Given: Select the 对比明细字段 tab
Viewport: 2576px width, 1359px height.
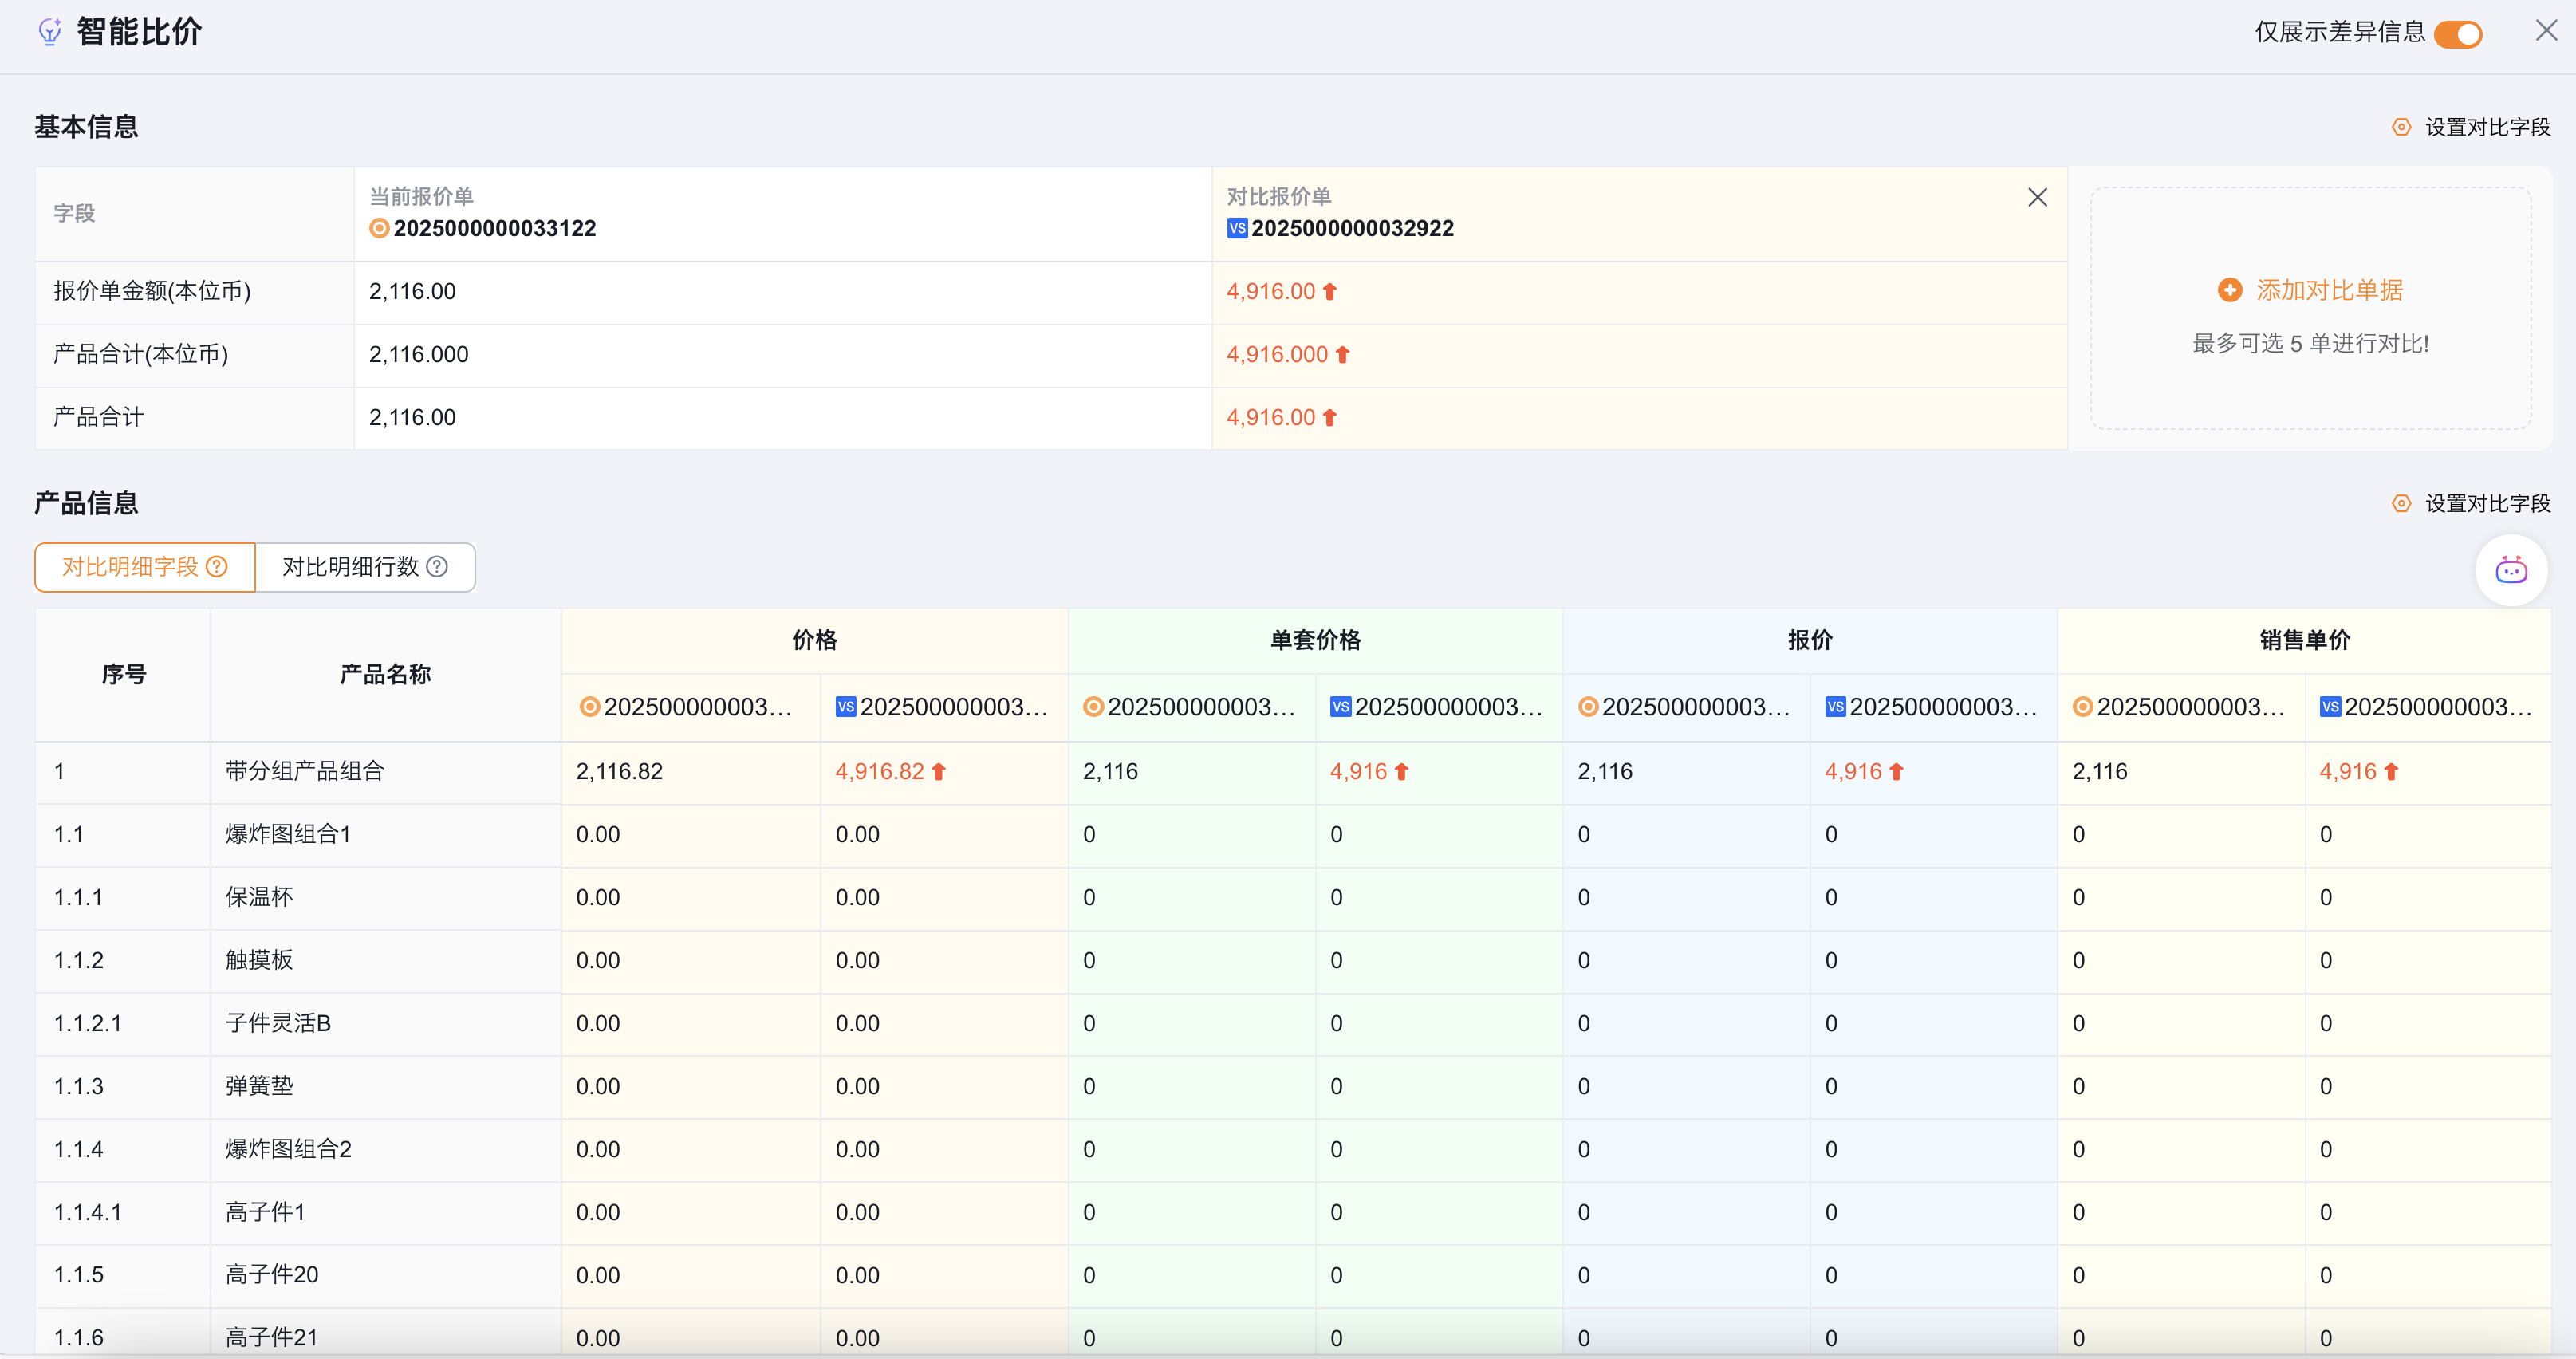Looking at the screenshot, I should (131, 568).
